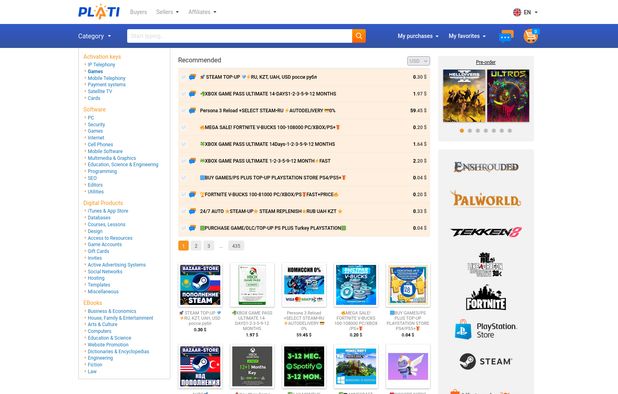Screen dimensions: 618x394
Task: Open the Helldivers pre-order cover
Action: tap(464, 96)
